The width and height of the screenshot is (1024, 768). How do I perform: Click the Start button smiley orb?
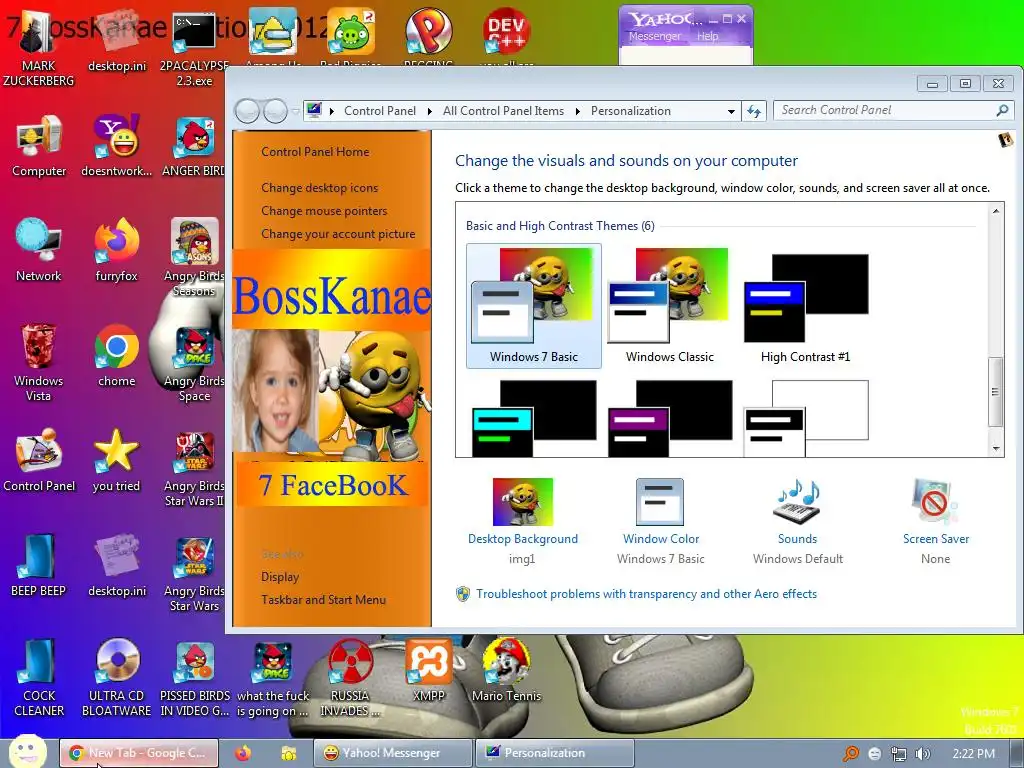(x=27, y=751)
